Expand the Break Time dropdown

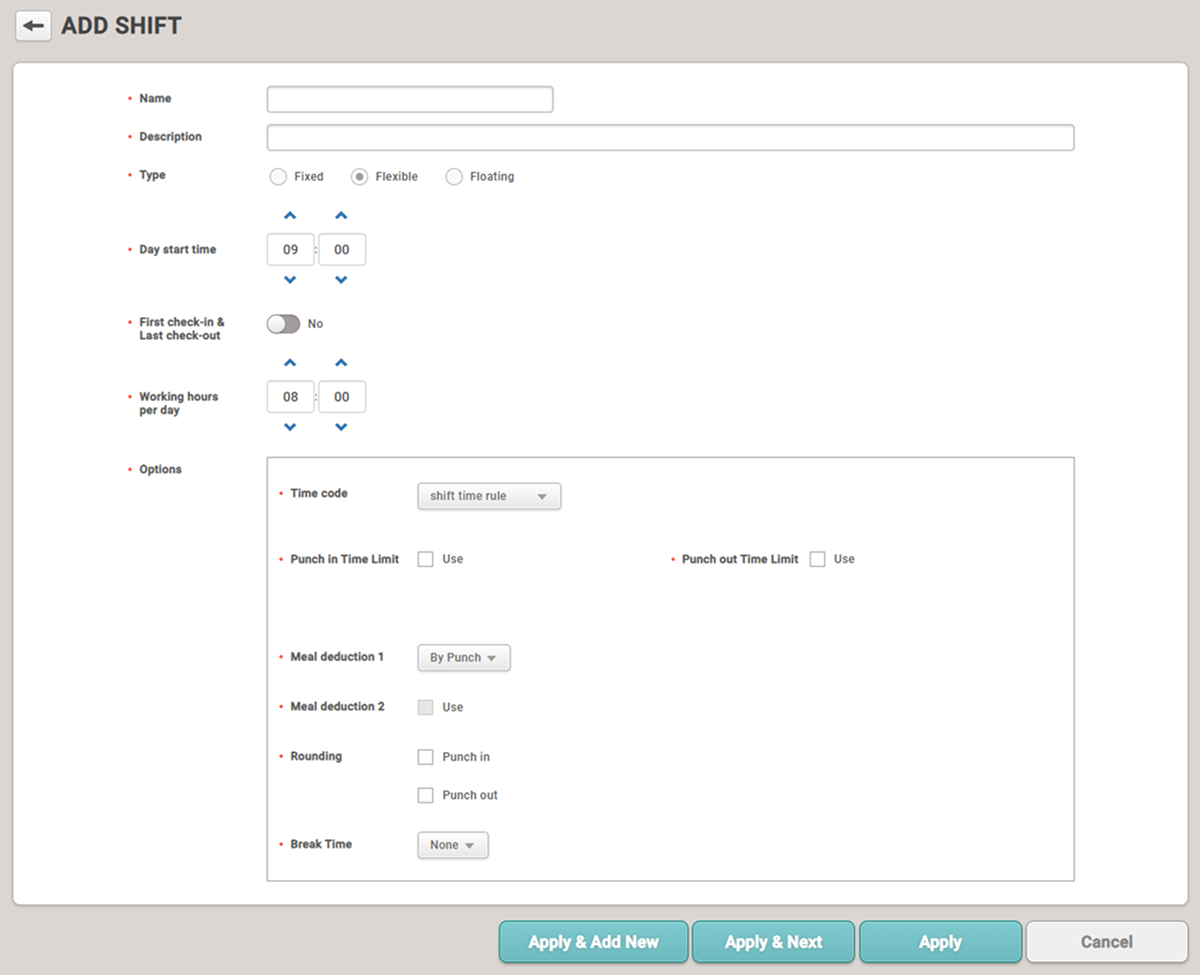point(452,845)
